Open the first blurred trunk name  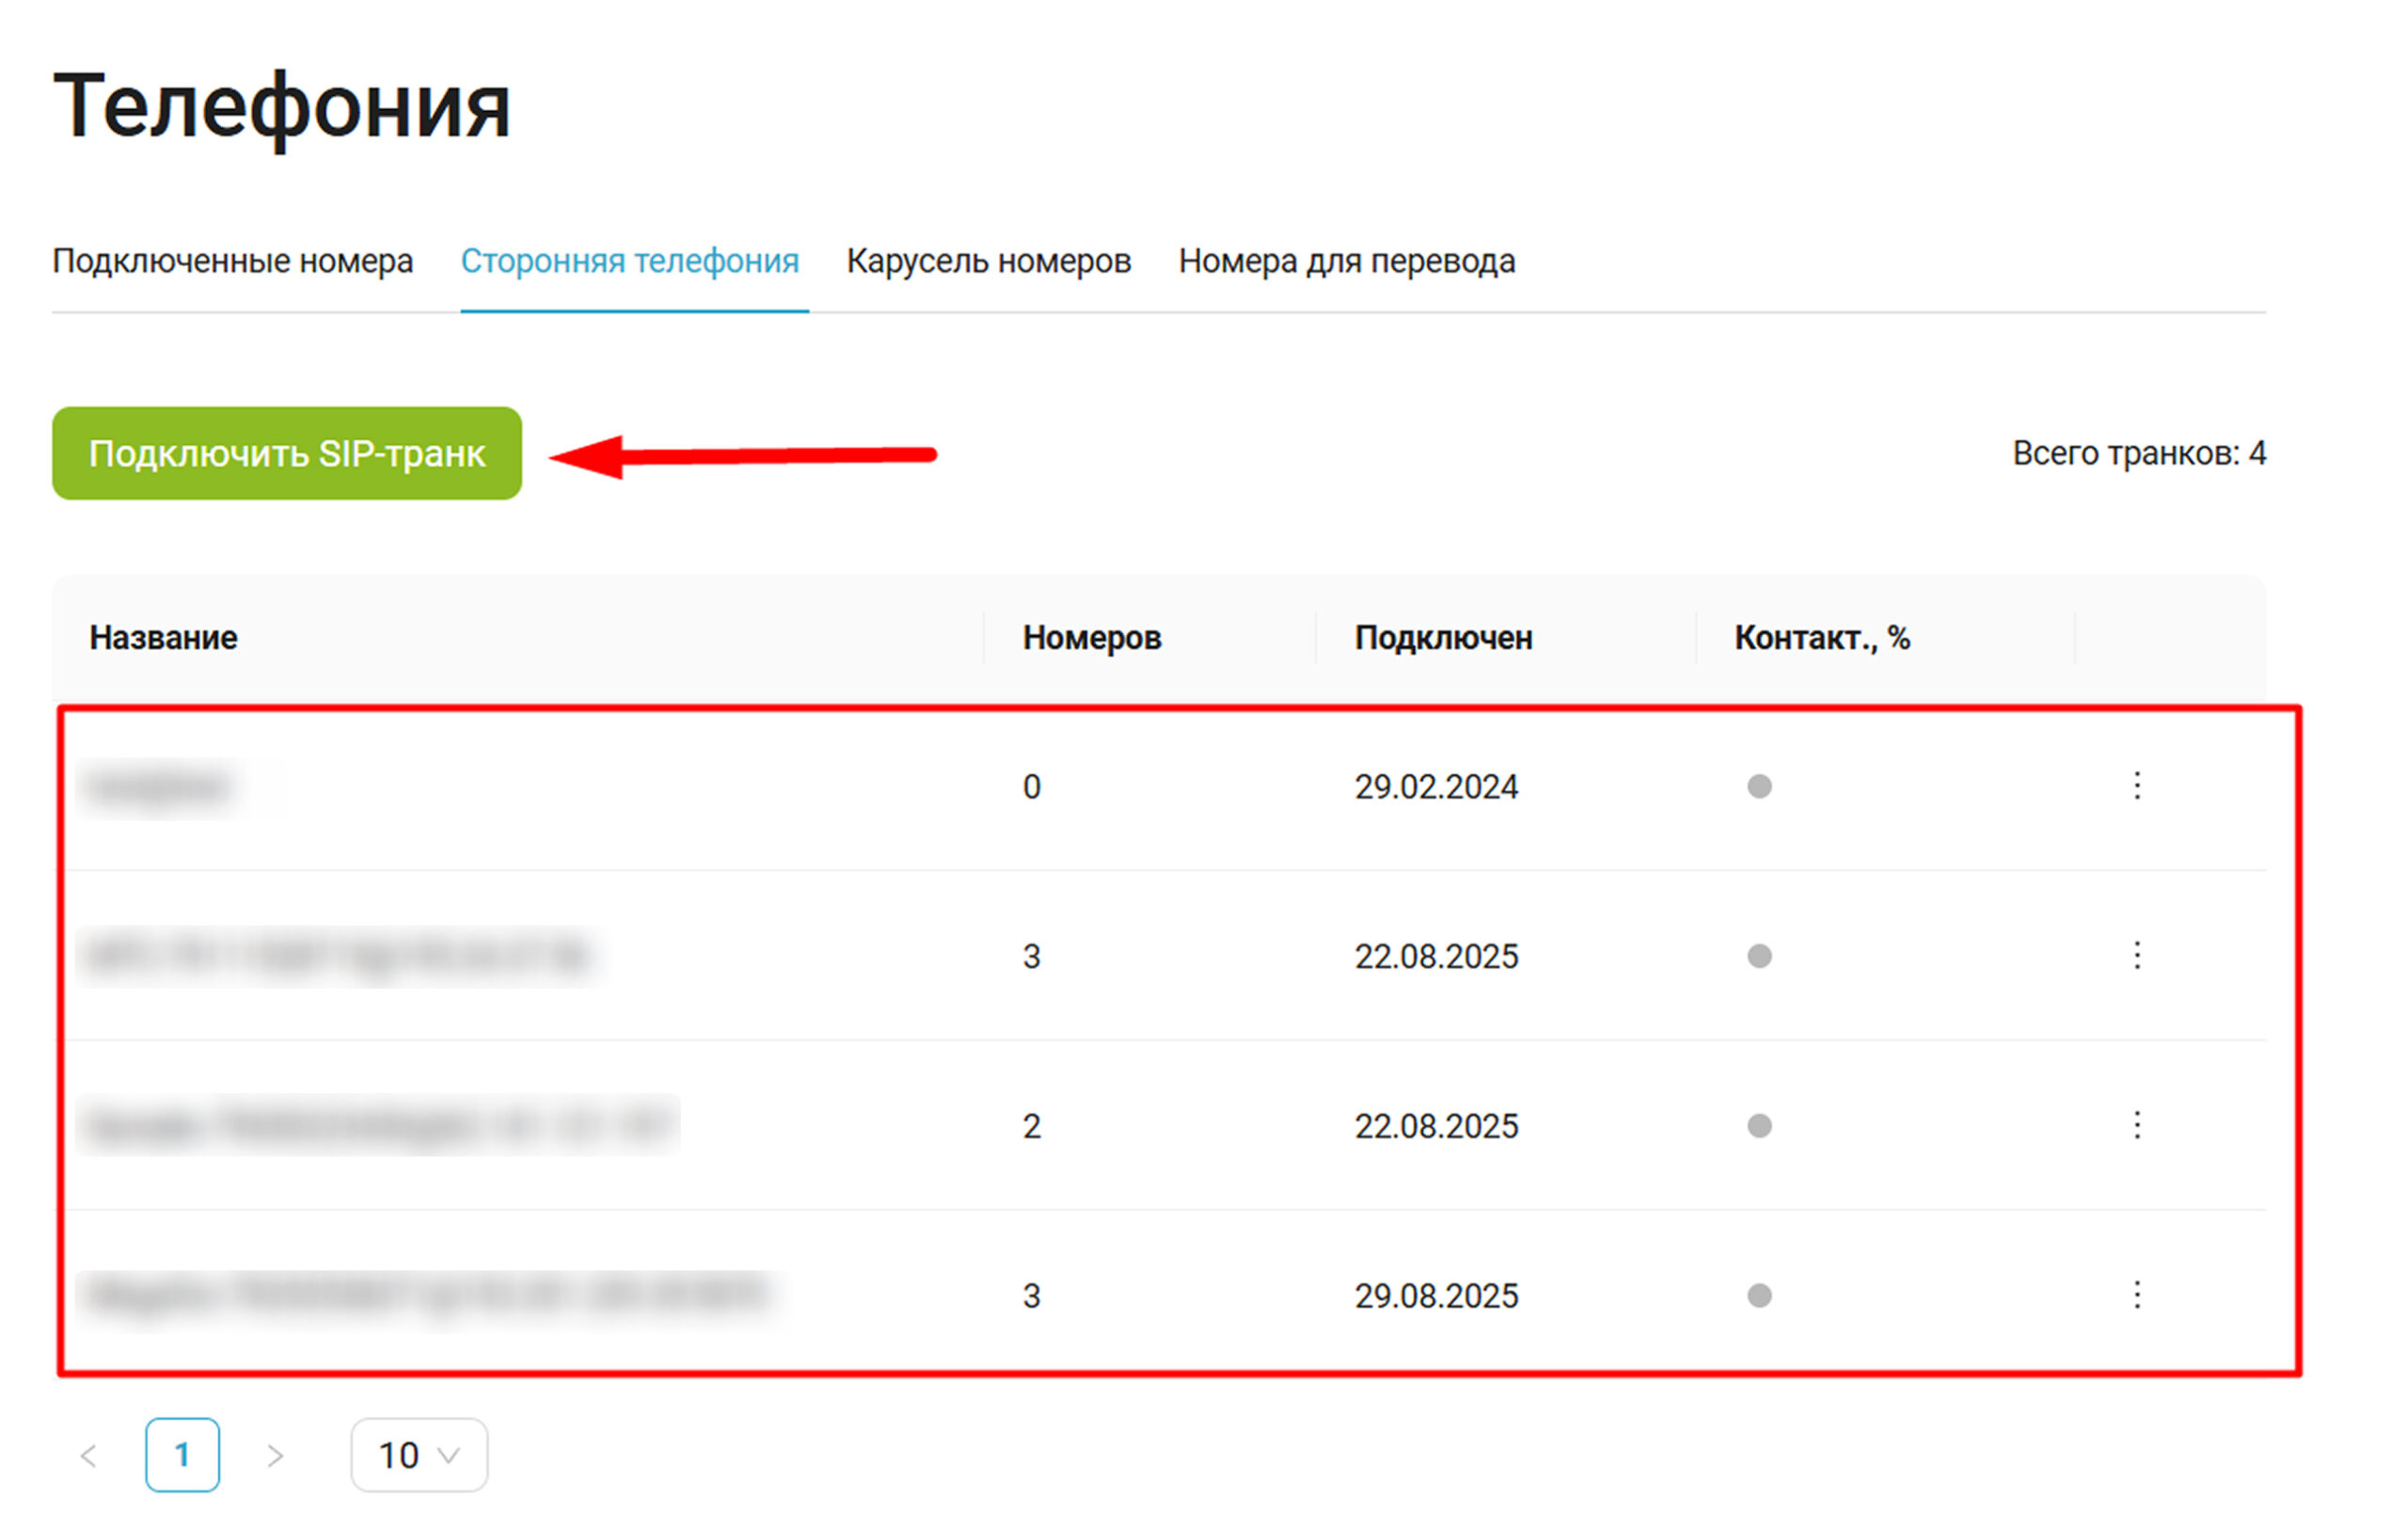point(160,787)
